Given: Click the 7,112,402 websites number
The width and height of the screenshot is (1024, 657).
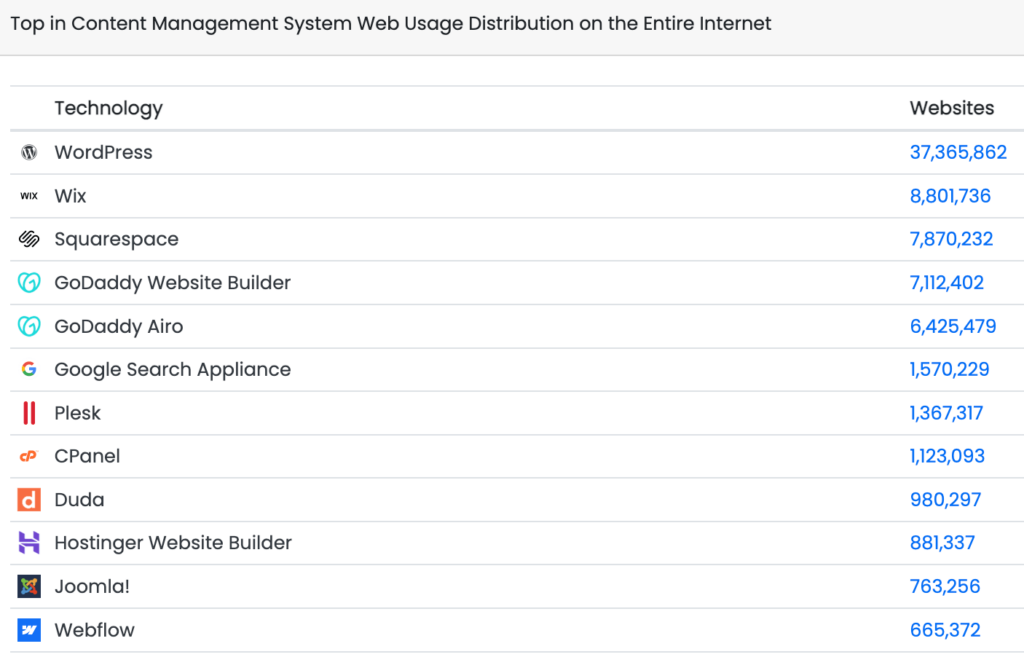Looking at the screenshot, I should coord(947,283).
